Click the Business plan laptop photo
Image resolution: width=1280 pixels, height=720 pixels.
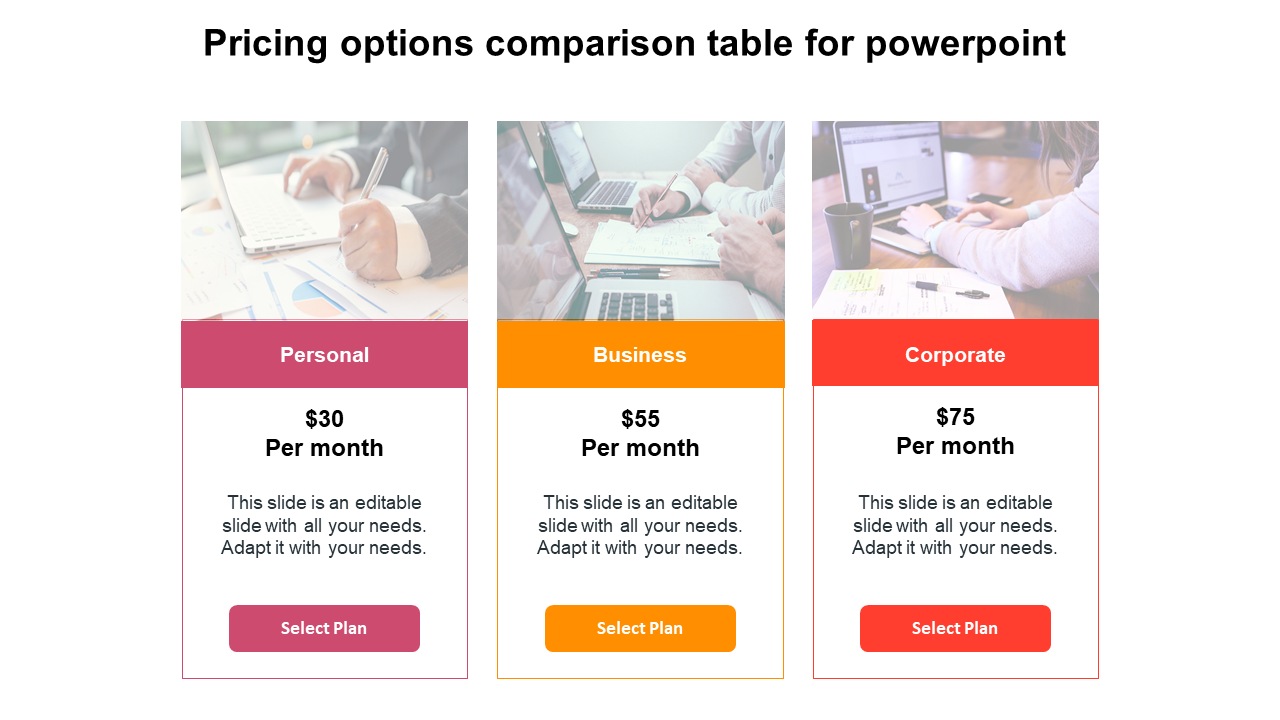(640, 220)
